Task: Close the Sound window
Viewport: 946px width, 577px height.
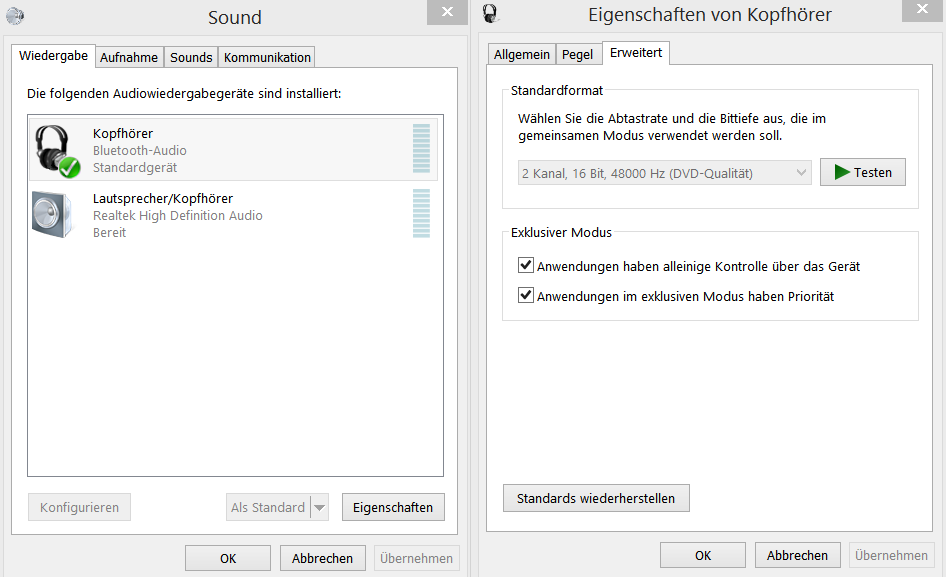Action: pyautogui.click(x=445, y=11)
